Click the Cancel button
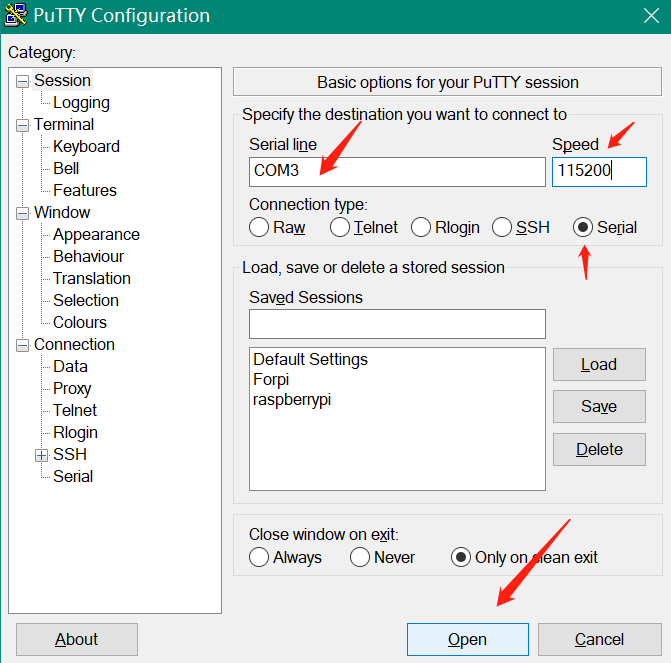Image resolution: width=671 pixels, height=663 pixels. pyautogui.click(x=600, y=639)
